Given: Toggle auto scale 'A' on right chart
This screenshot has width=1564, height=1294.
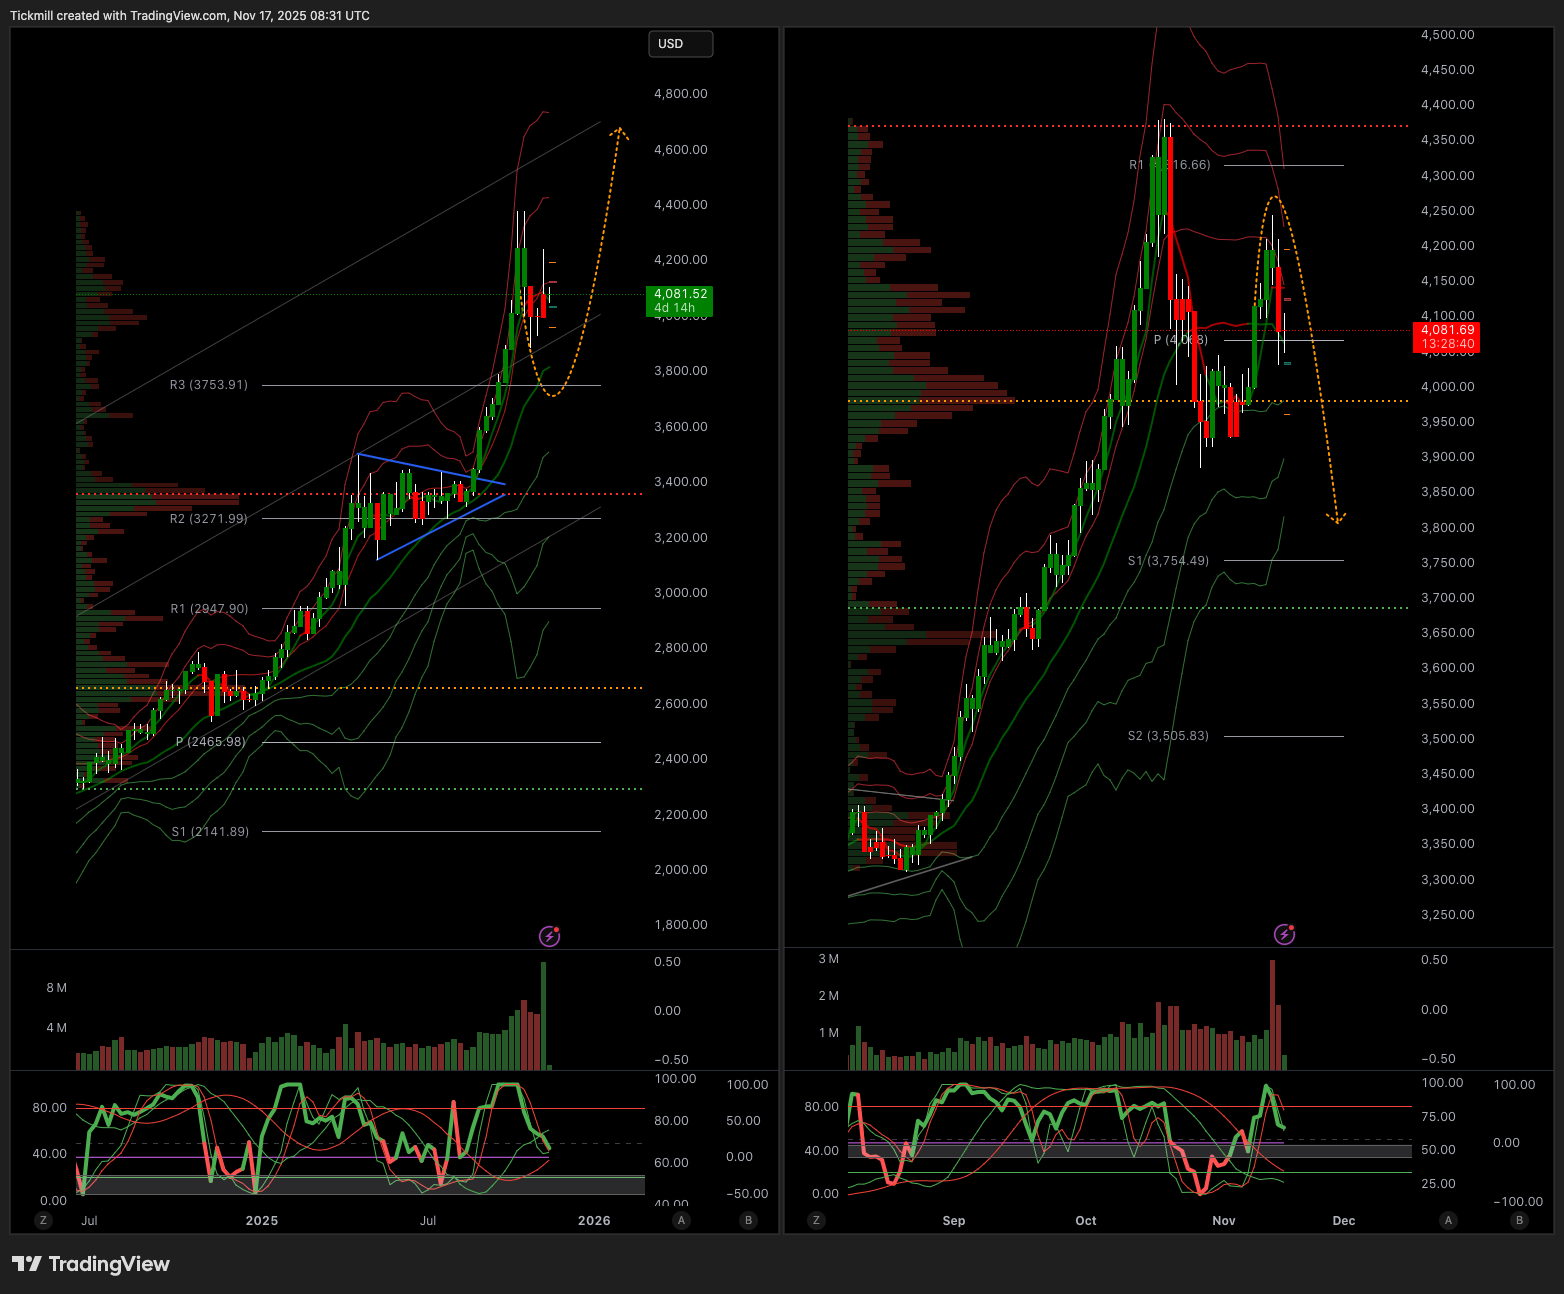Looking at the screenshot, I should tap(1448, 1220).
